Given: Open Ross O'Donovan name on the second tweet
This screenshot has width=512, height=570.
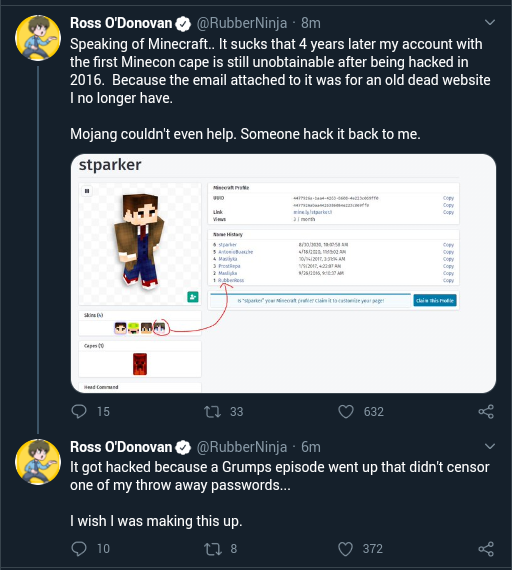Looking at the screenshot, I should tap(121, 447).
